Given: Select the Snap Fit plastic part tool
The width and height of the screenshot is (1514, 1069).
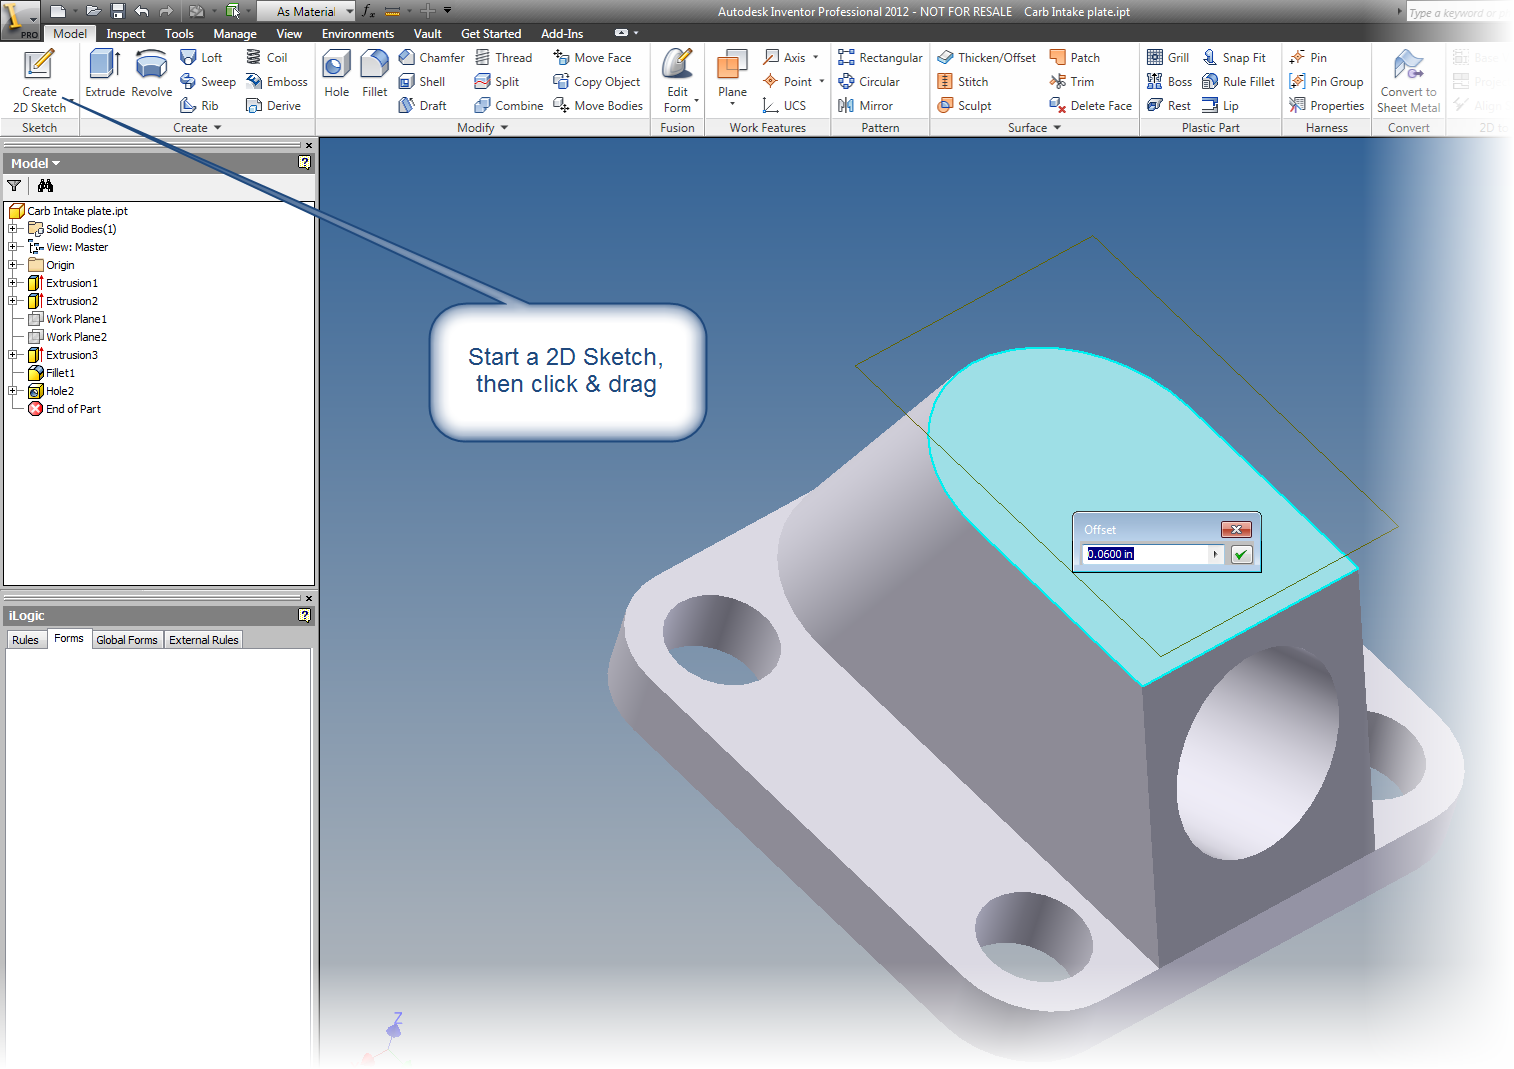Looking at the screenshot, I should 1237,57.
